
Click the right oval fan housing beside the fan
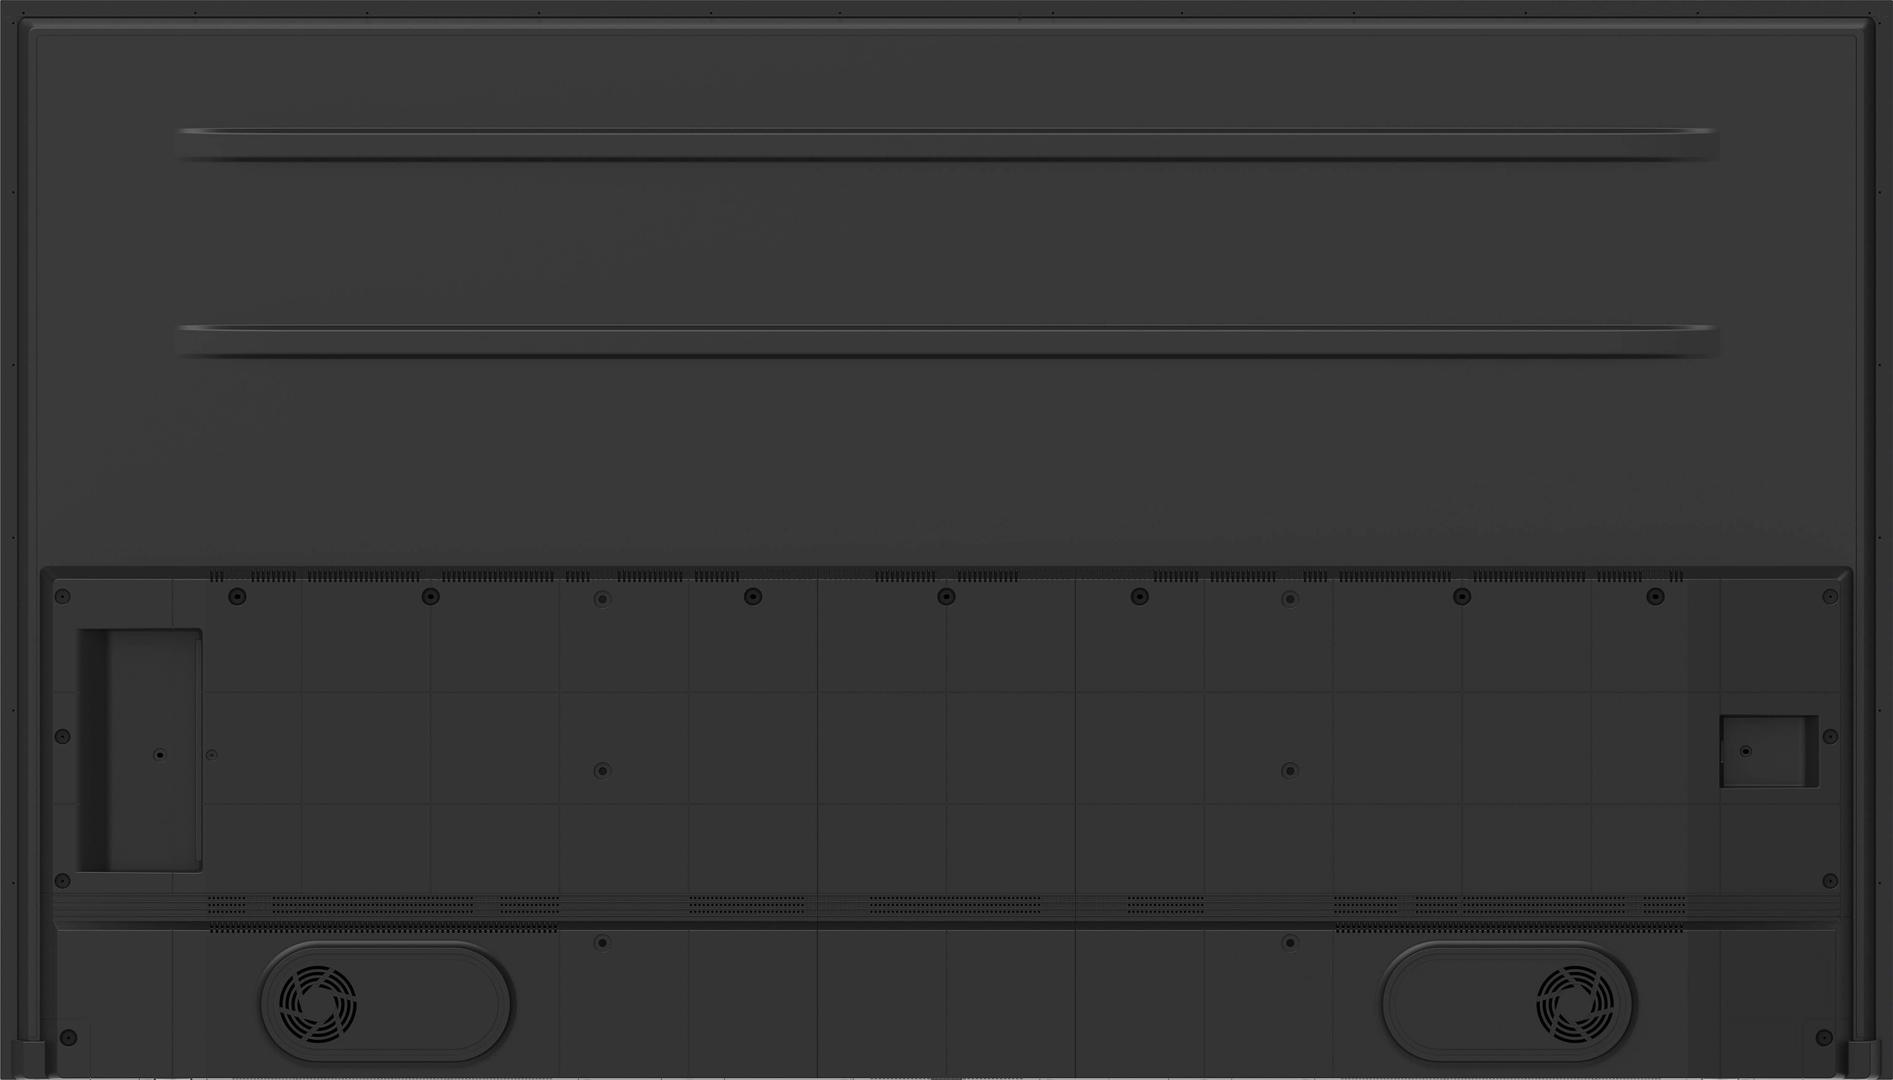(1507, 1003)
